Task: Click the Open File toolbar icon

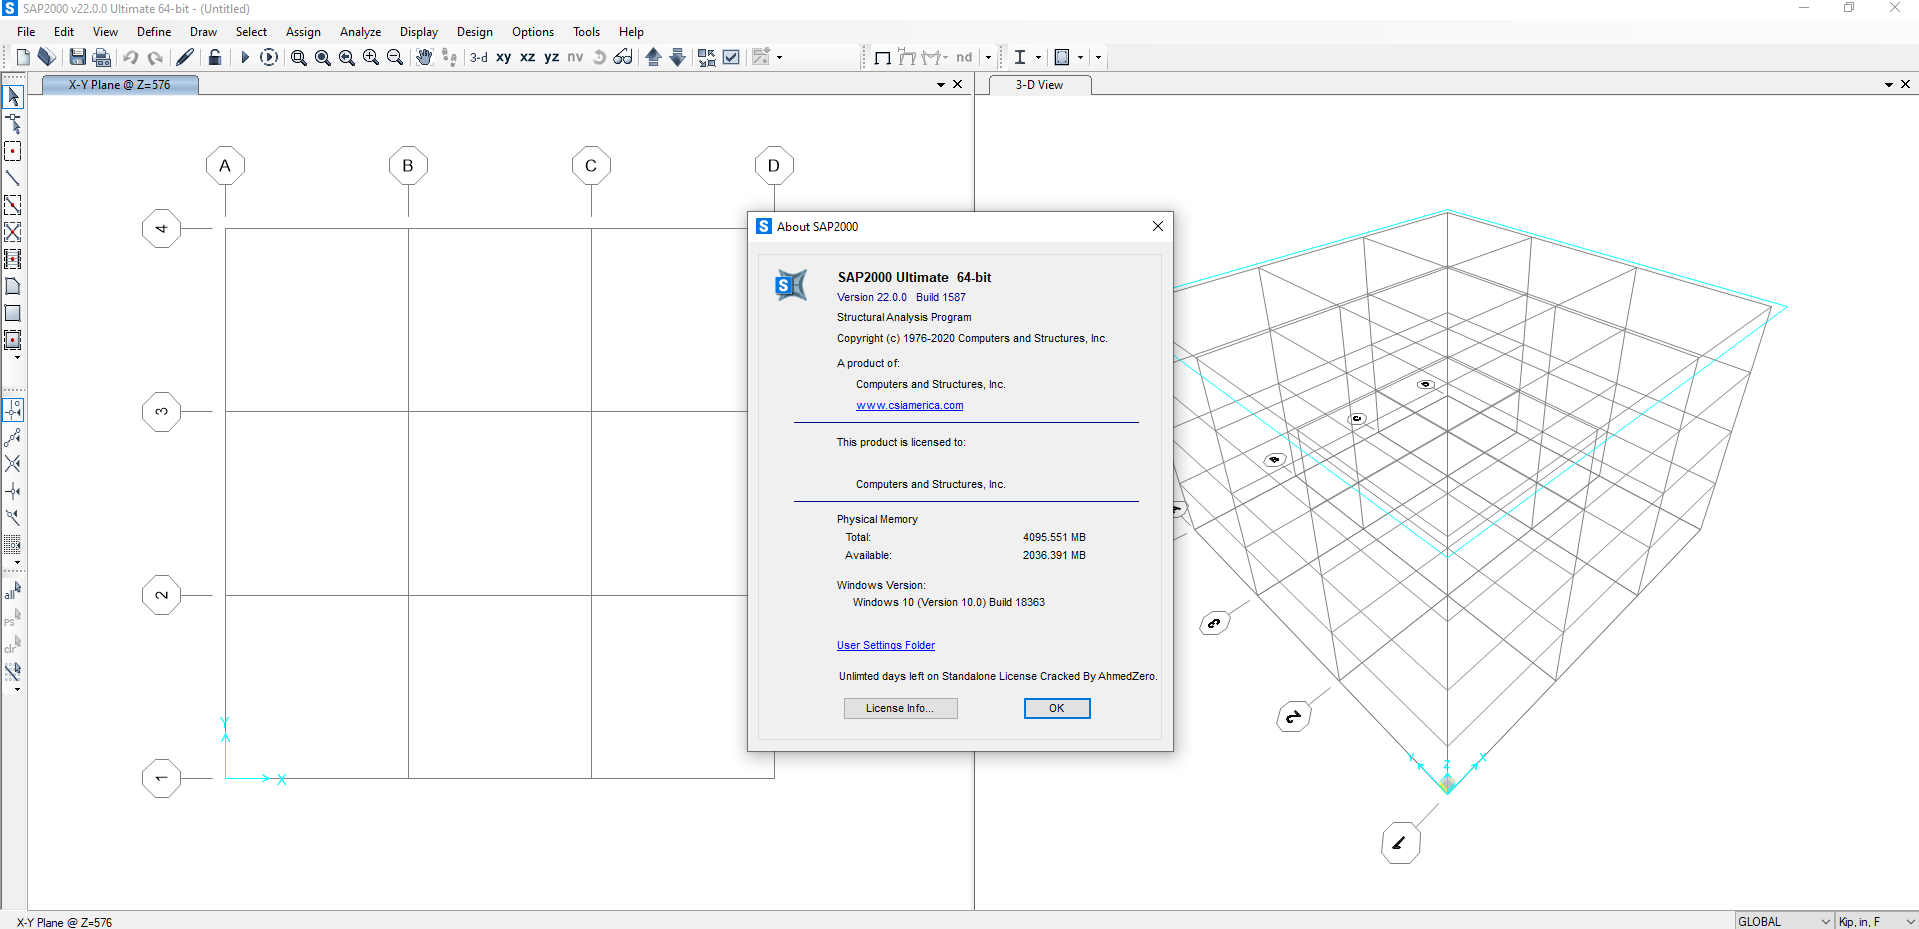Action: (47, 57)
